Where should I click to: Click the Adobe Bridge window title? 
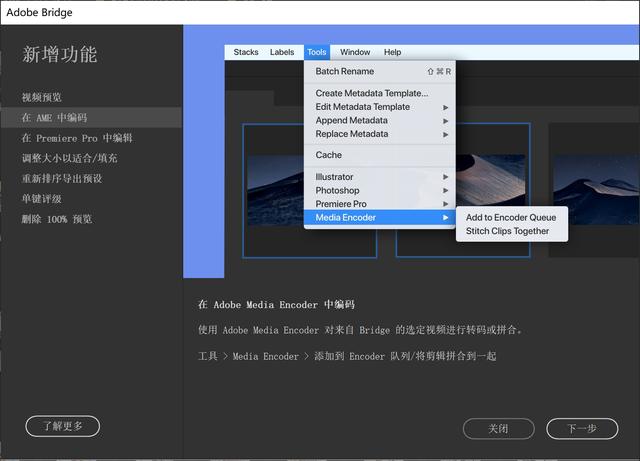tap(39, 12)
